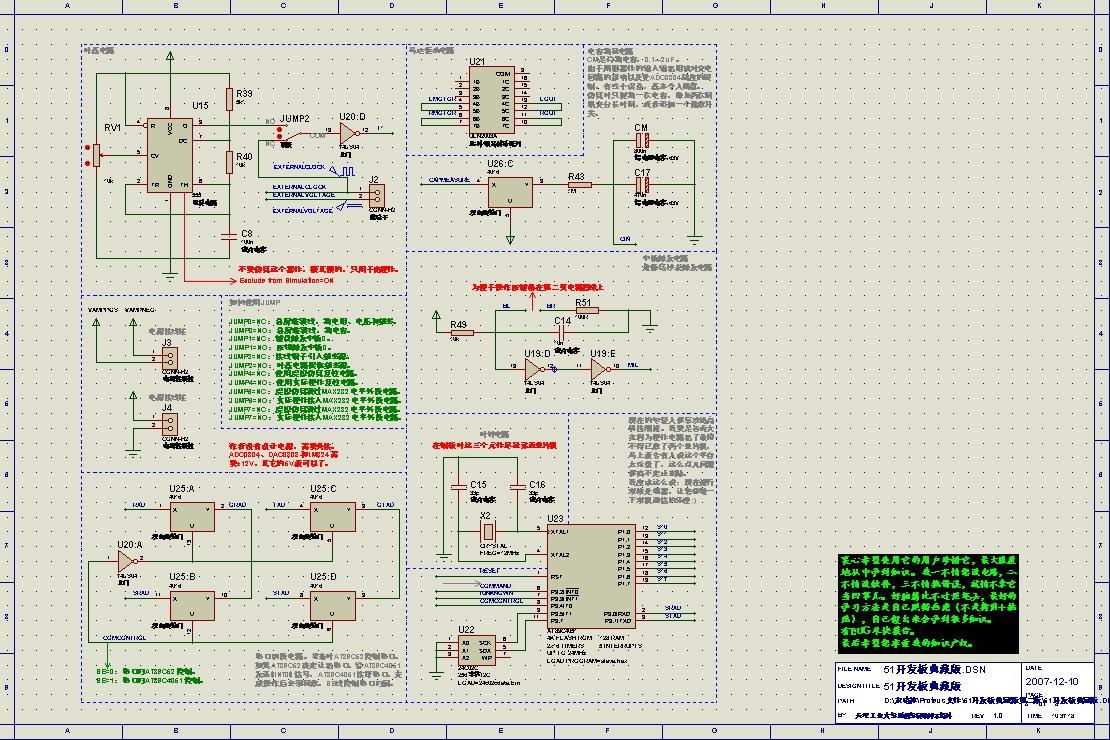Screen dimensions: 1110x740
Task: Click the date 2007-12-10 in title block
Action: (1051, 681)
